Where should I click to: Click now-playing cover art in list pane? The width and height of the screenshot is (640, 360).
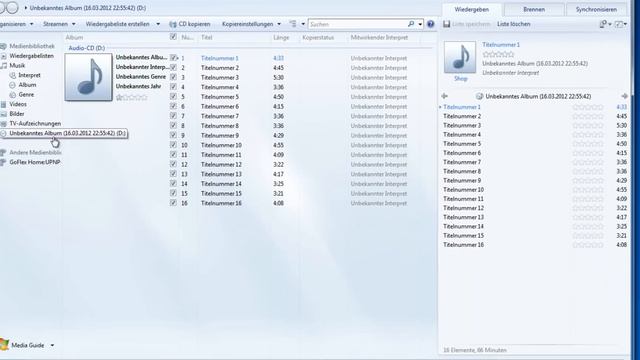(460, 57)
